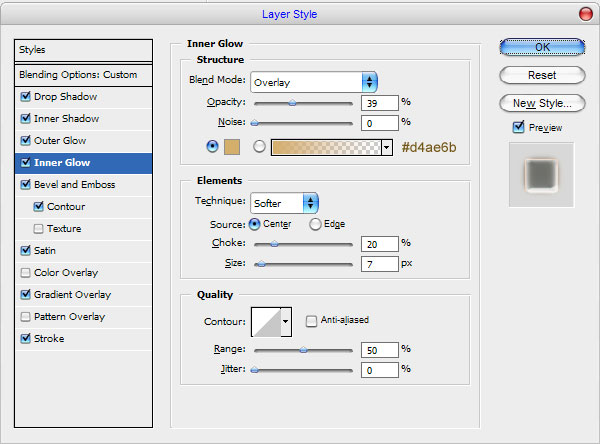Click the OK button
Image resolution: width=600 pixels, height=444 pixels.
tap(542, 47)
